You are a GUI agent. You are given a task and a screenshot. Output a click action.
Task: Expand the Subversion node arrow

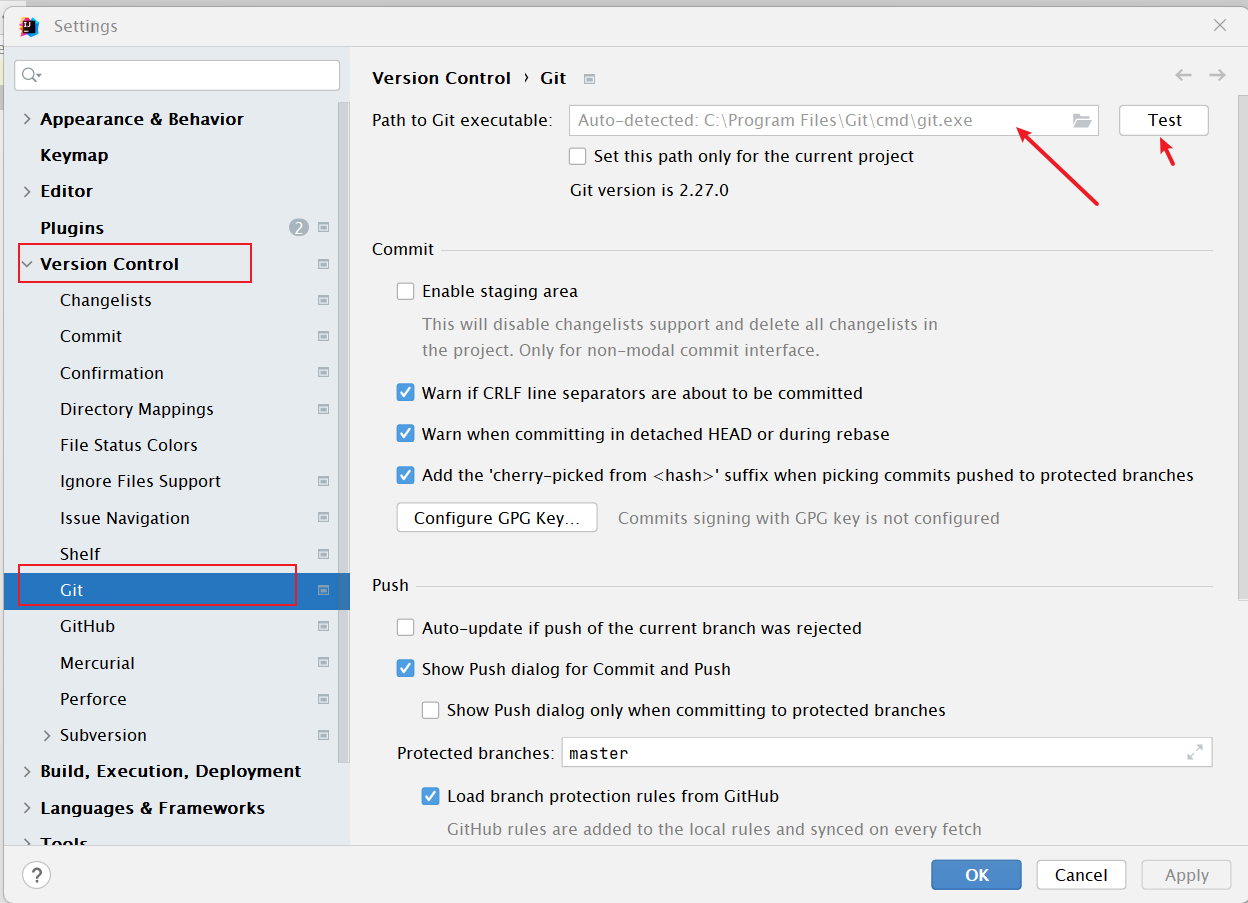[x=46, y=735]
